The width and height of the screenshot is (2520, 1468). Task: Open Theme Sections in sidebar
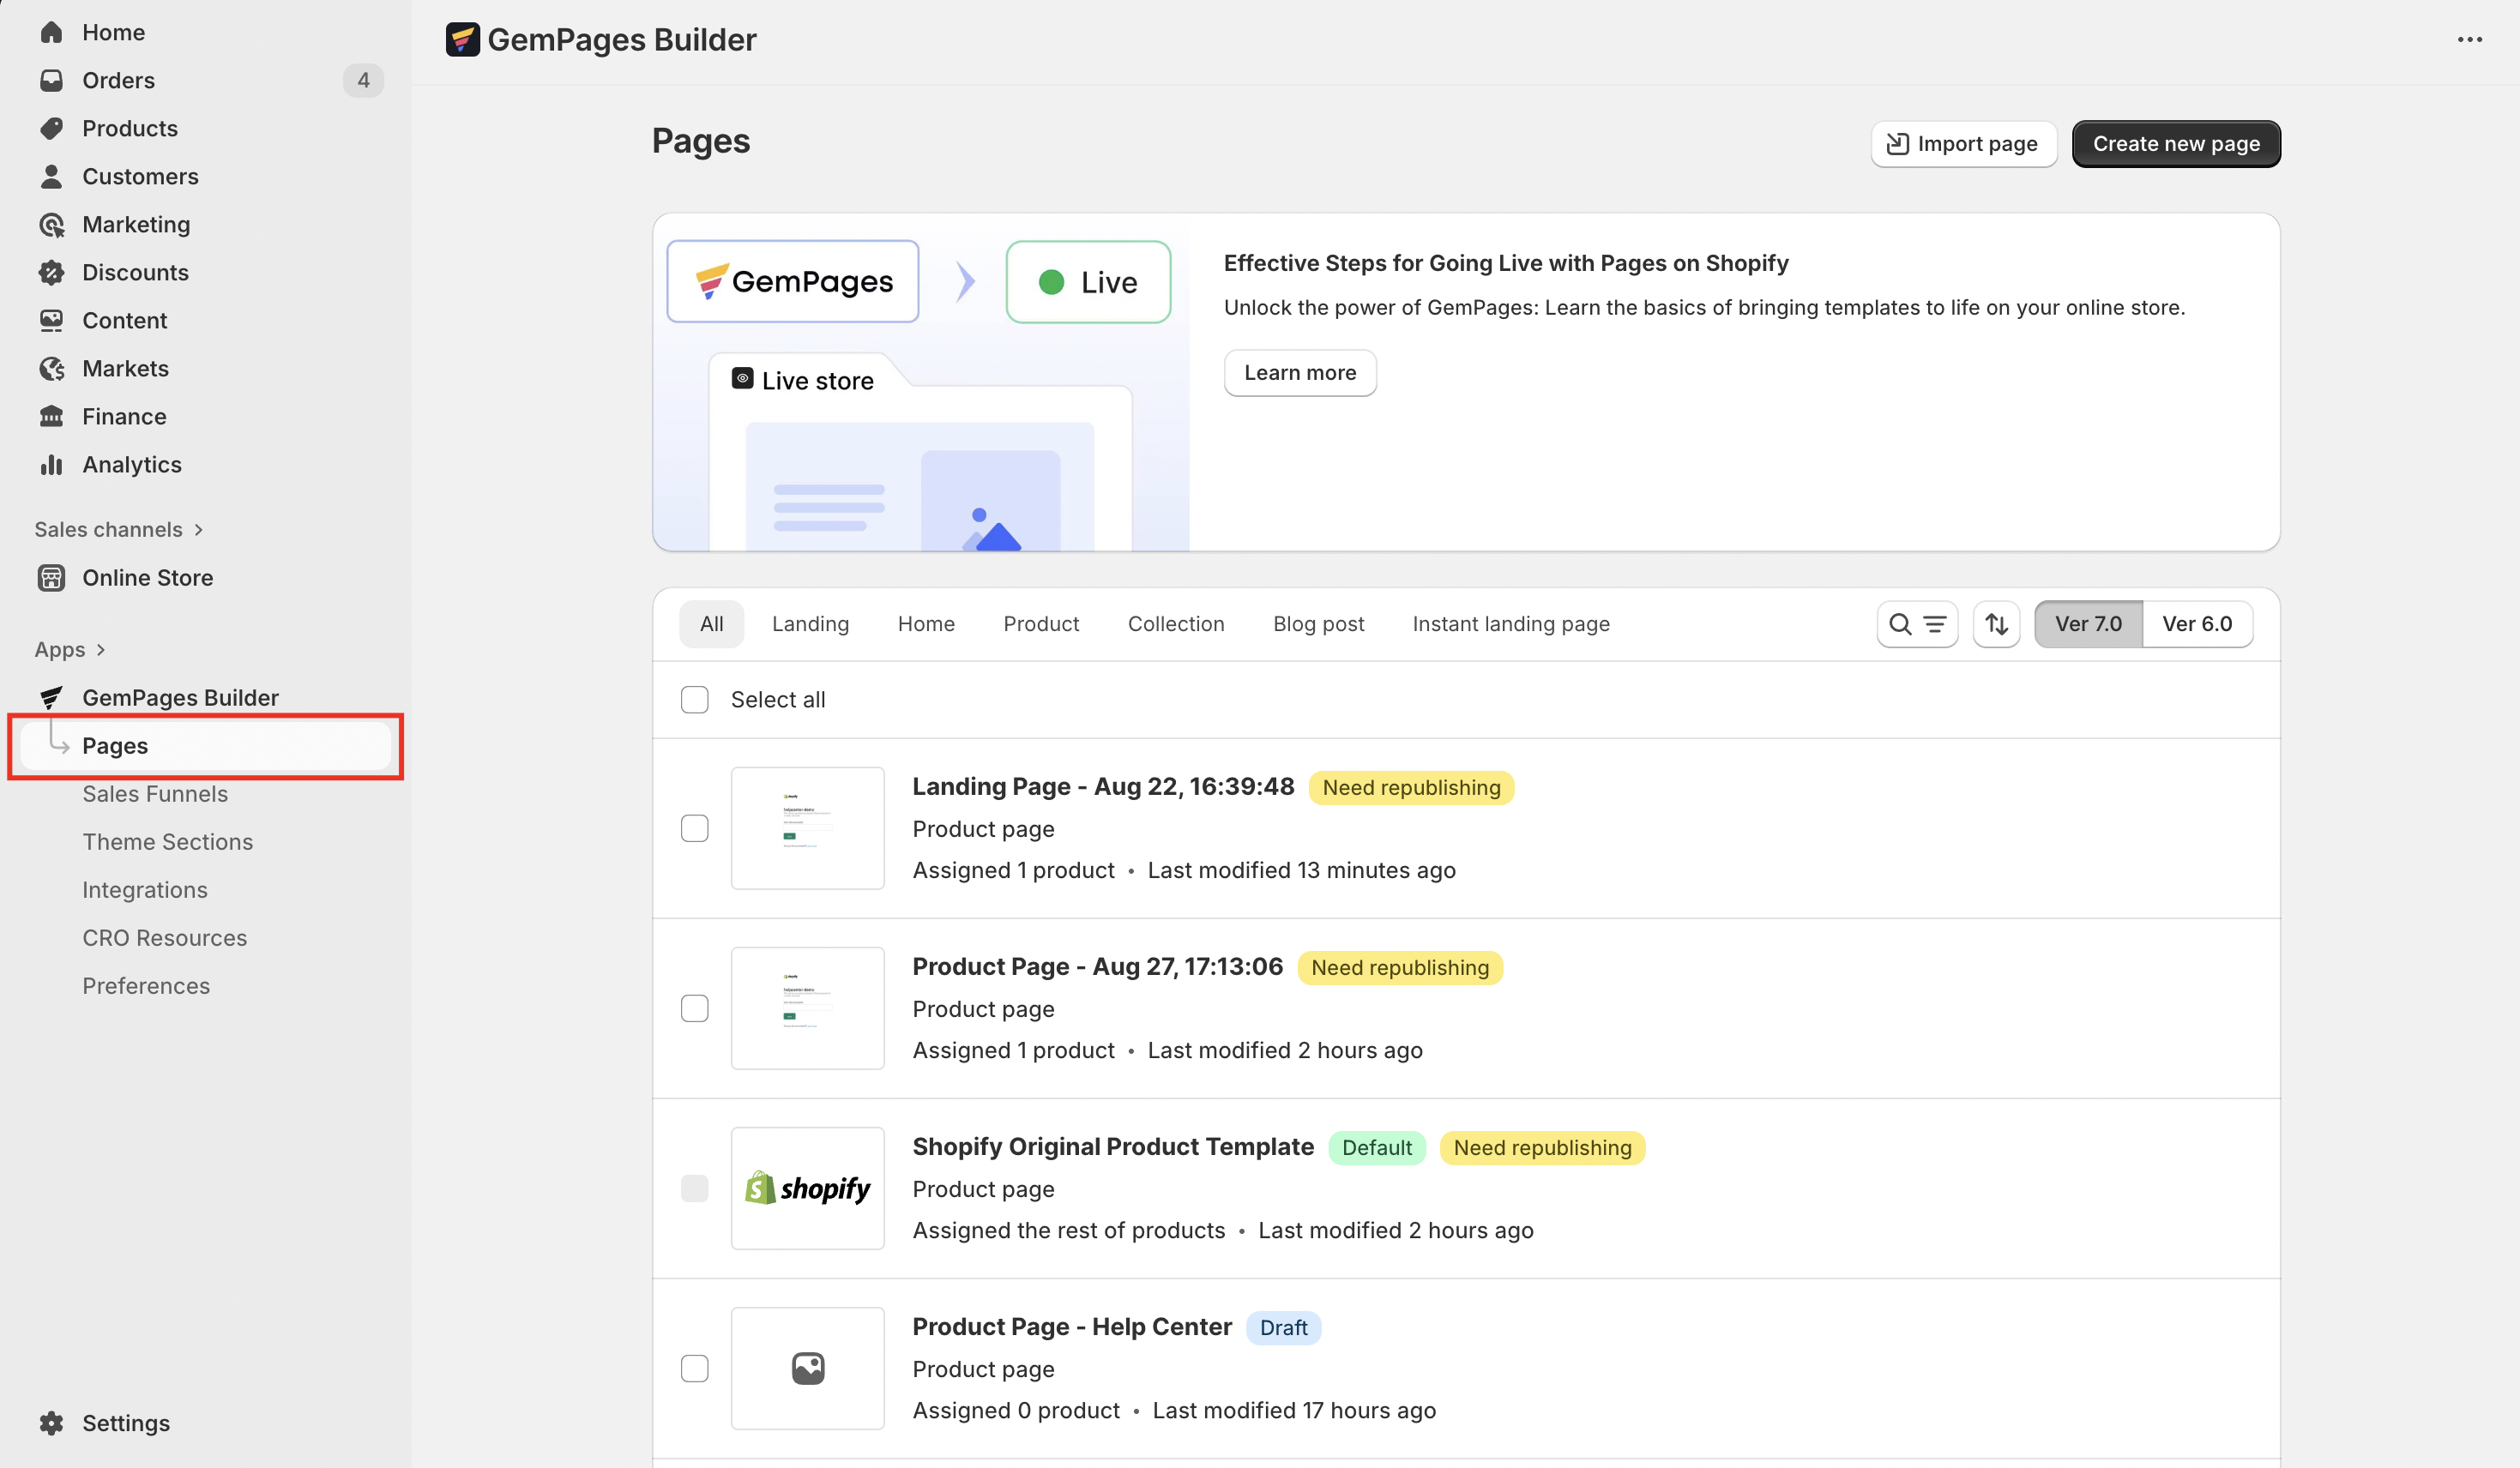pos(167,842)
